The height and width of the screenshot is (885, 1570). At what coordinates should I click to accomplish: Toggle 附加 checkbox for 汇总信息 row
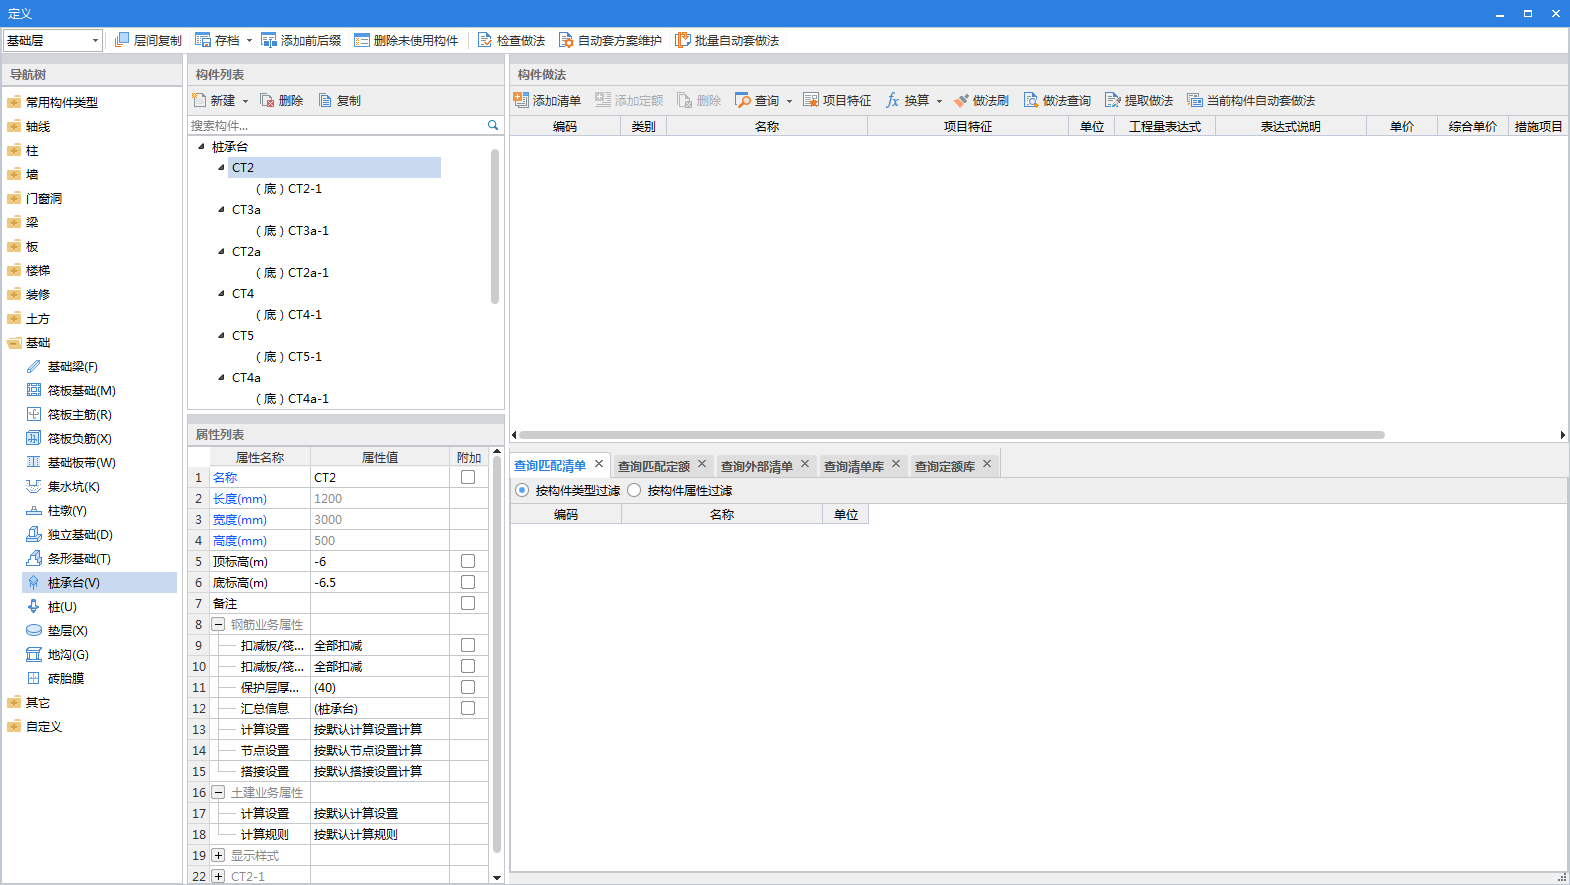(x=468, y=708)
